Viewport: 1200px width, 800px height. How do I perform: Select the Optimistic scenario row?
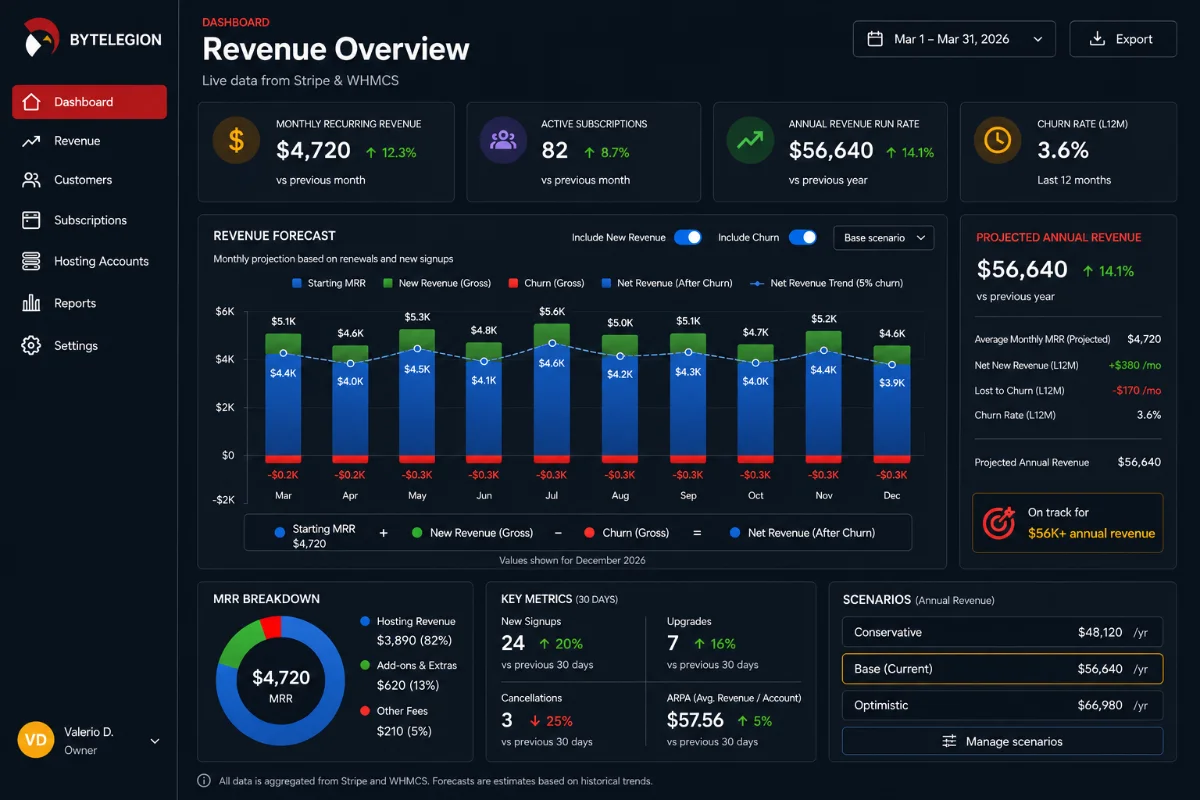[1002, 705]
